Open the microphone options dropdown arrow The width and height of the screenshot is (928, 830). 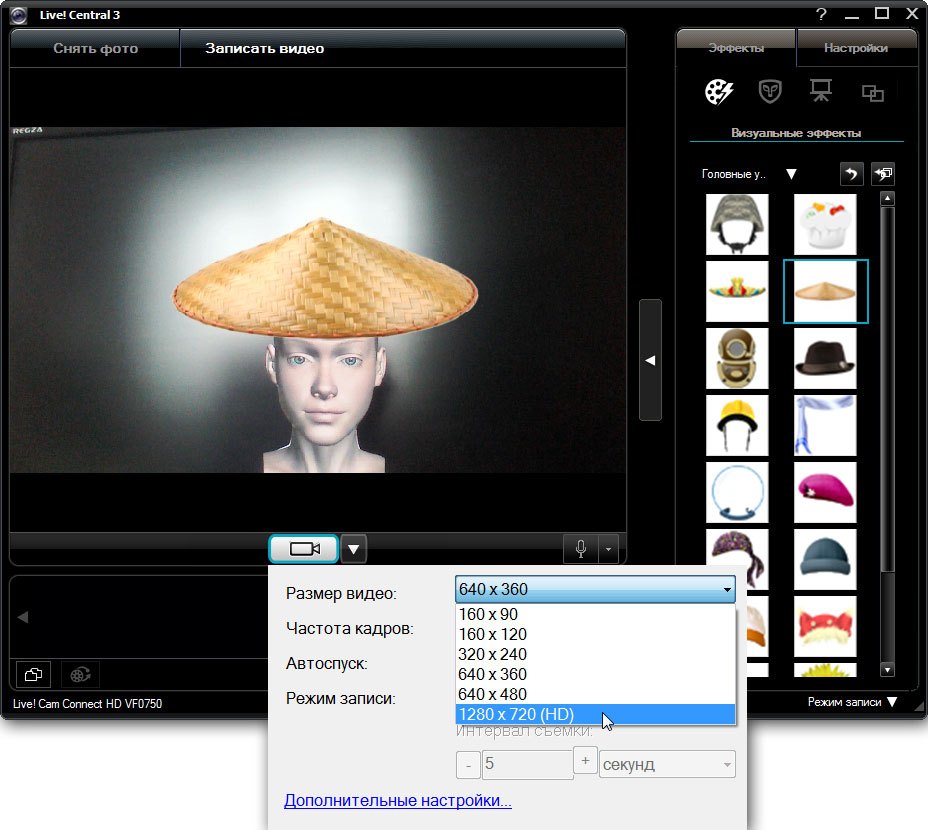click(608, 549)
